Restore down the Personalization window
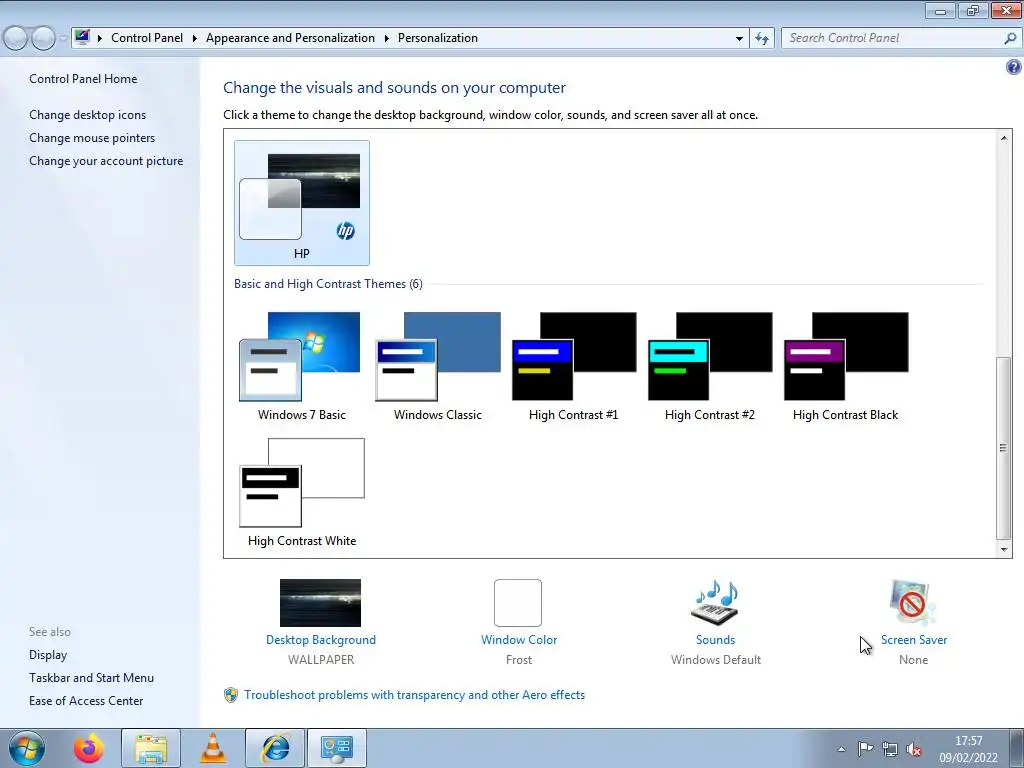The width and height of the screenshot is (1024, 768). [973, 10]
